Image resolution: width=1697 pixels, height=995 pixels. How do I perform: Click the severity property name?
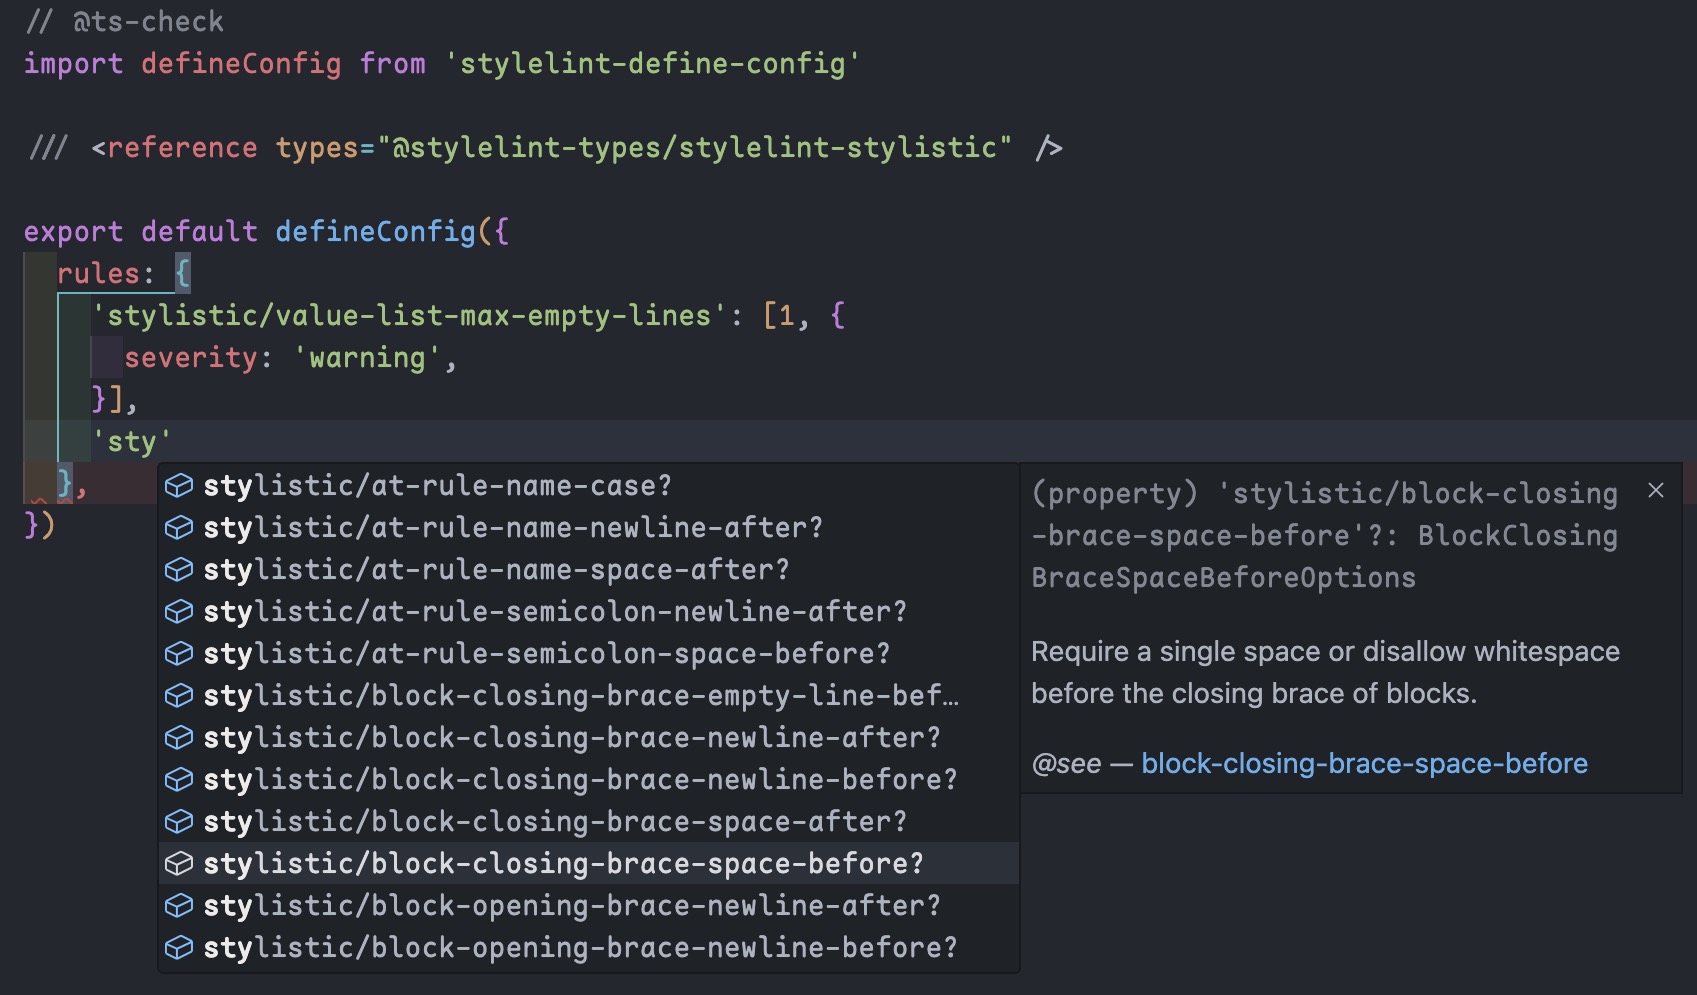click(x=190, y=358)
